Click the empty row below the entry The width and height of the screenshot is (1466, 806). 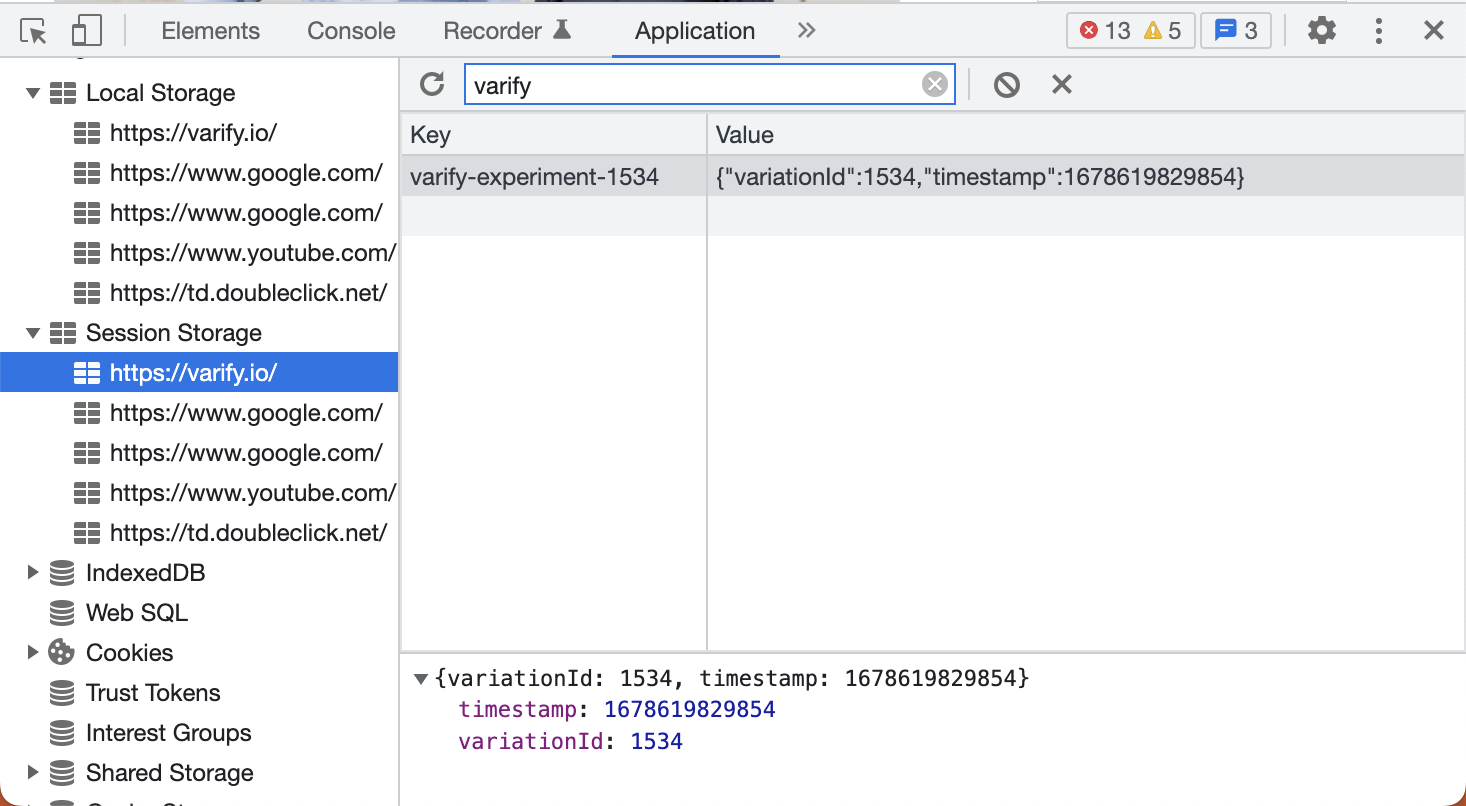pos(933,216)
